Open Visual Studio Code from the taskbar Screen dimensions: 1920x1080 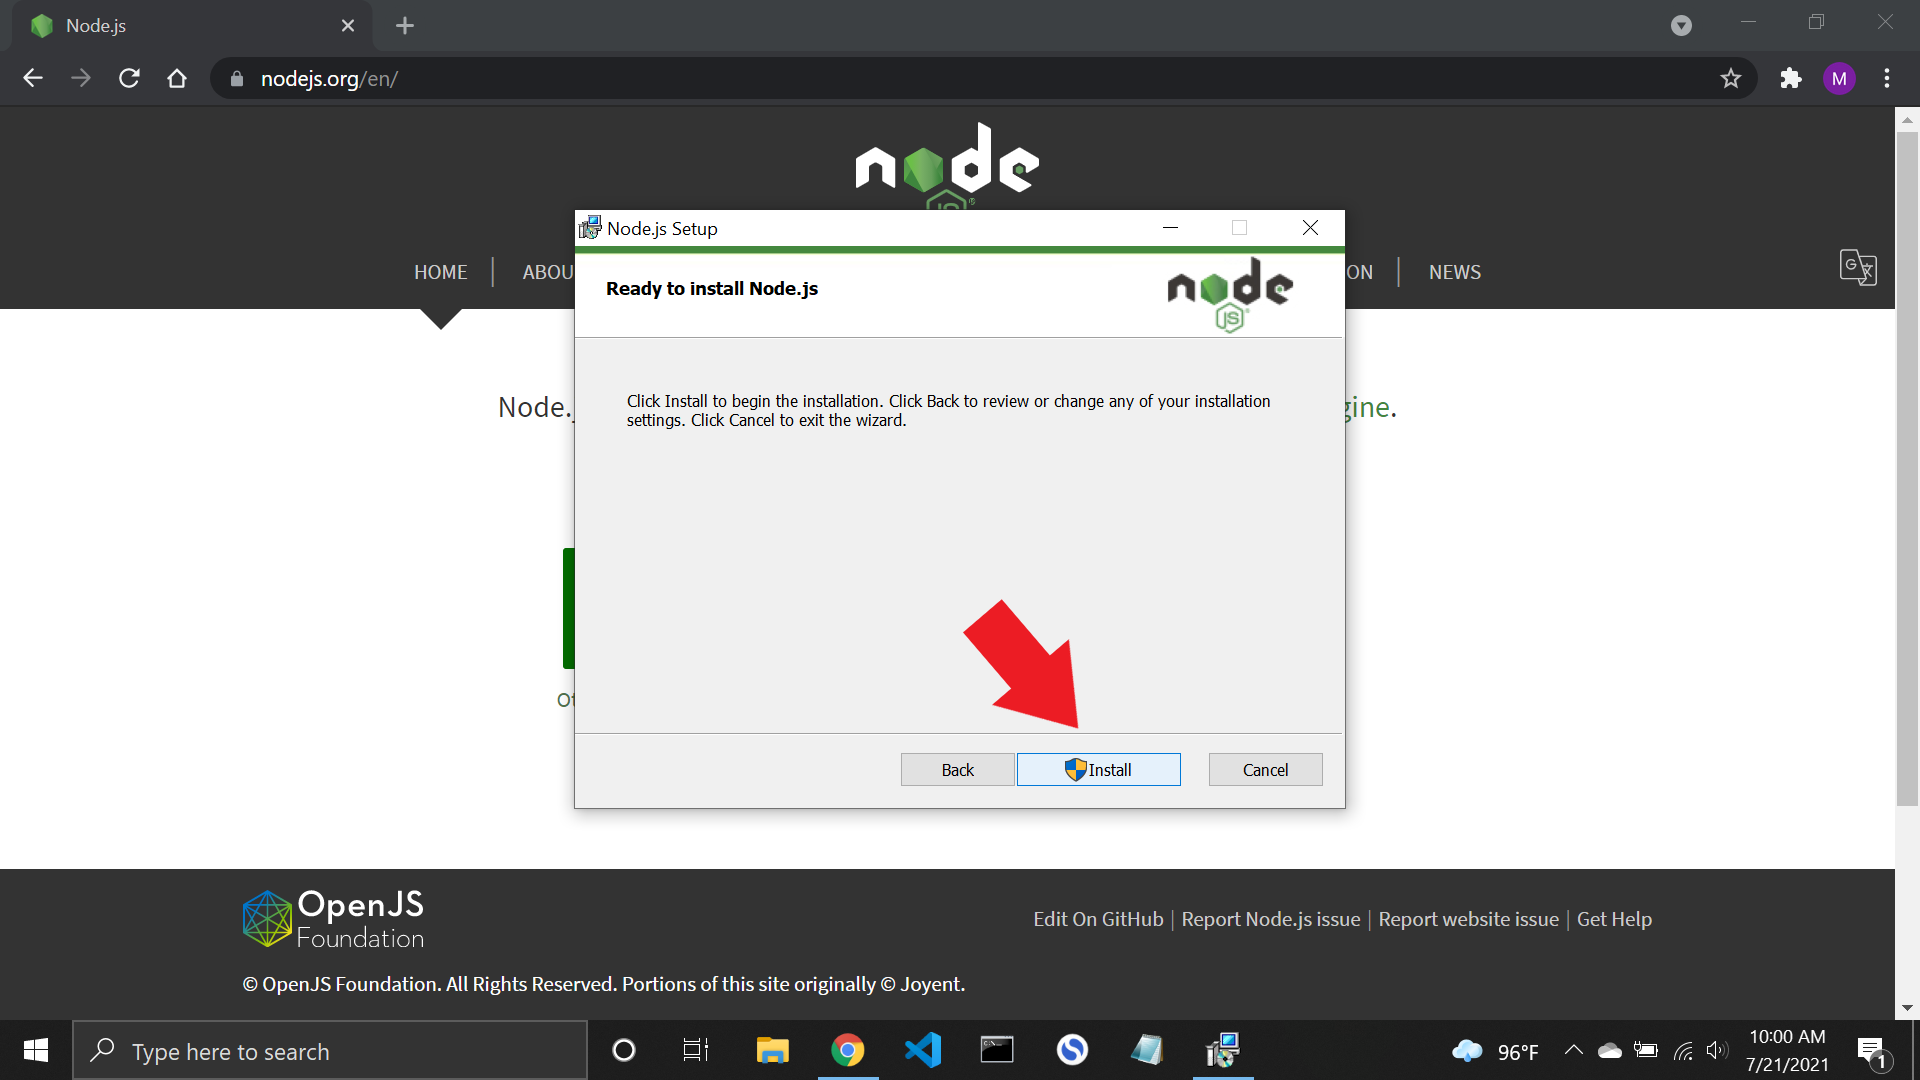coord(922,1050)
